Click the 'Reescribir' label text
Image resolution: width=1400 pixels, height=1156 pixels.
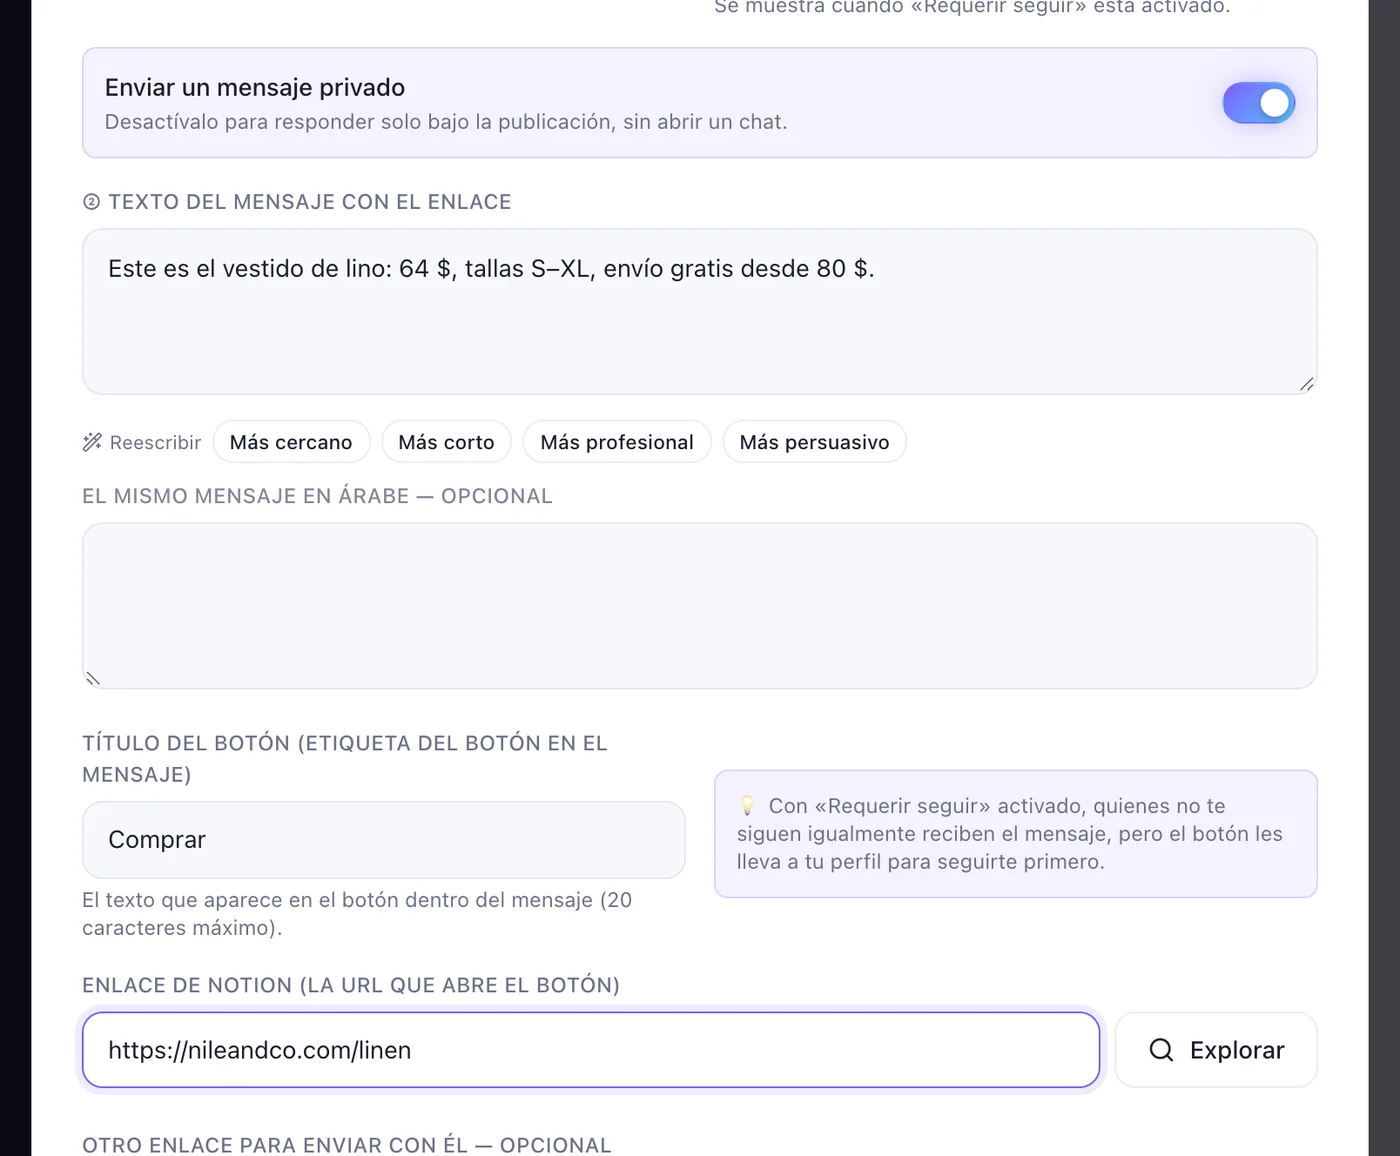coord(155,442)
